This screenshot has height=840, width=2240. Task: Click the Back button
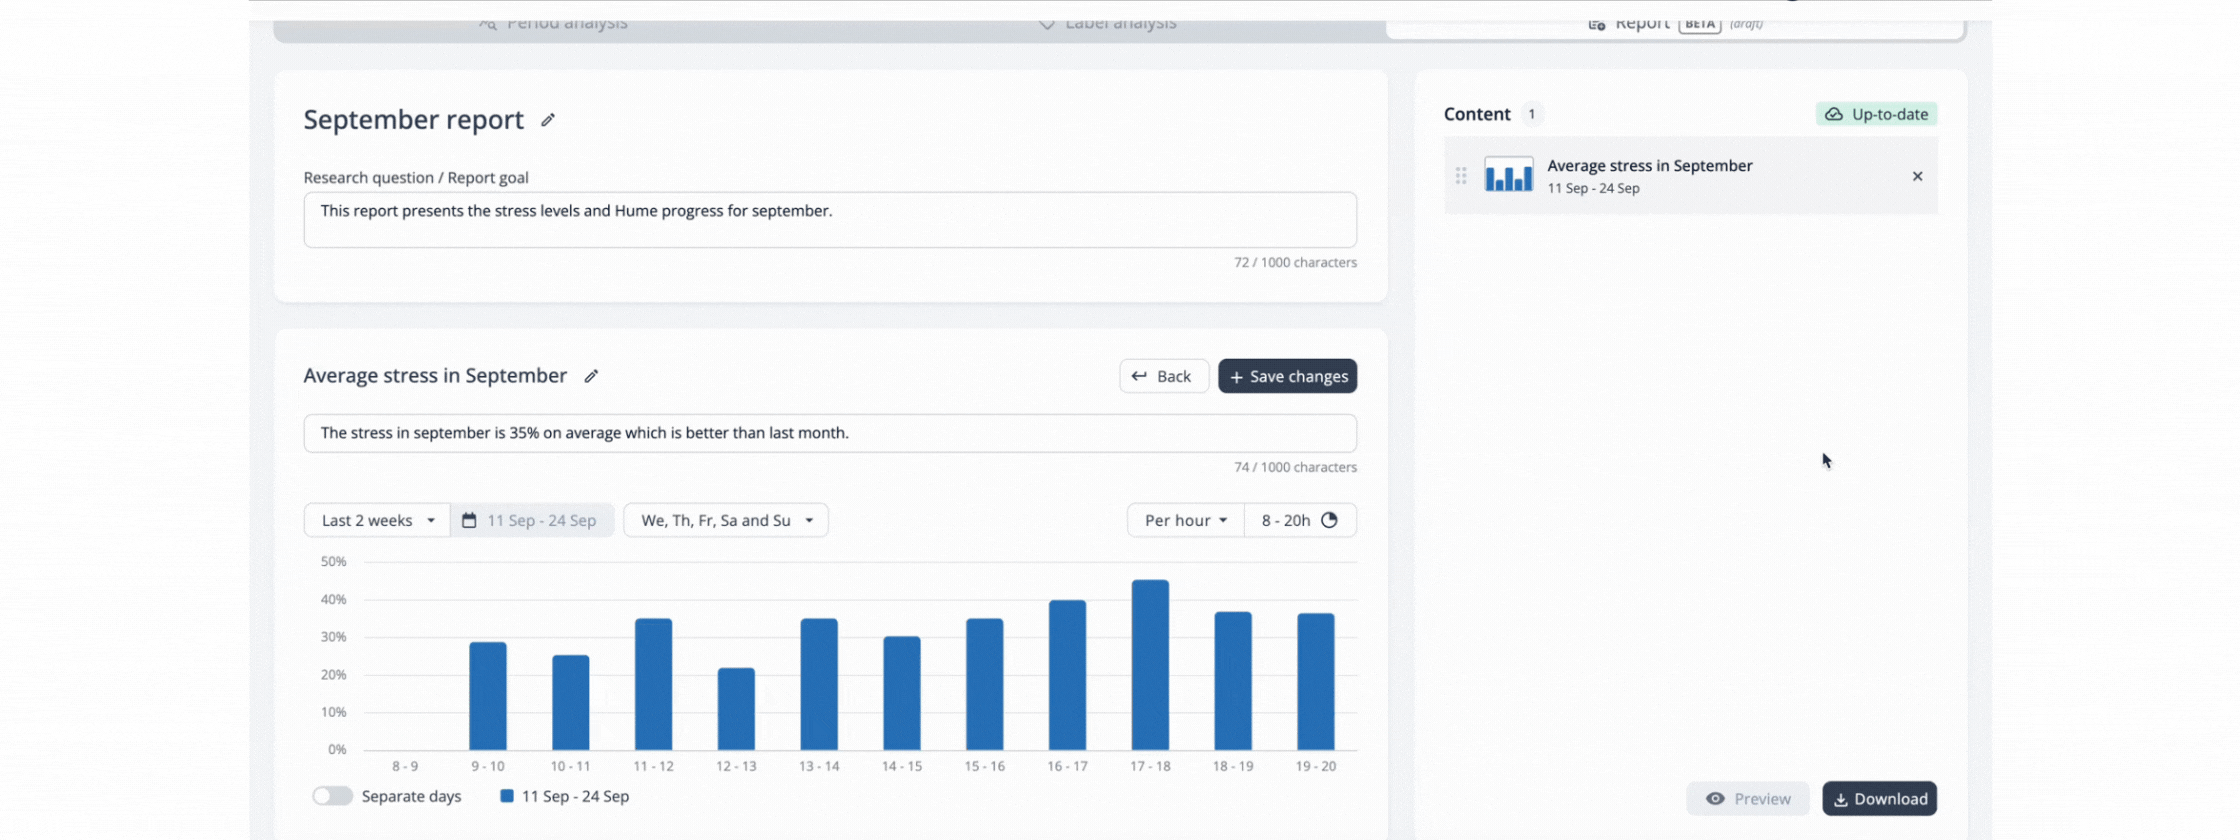coord(1163,376)
